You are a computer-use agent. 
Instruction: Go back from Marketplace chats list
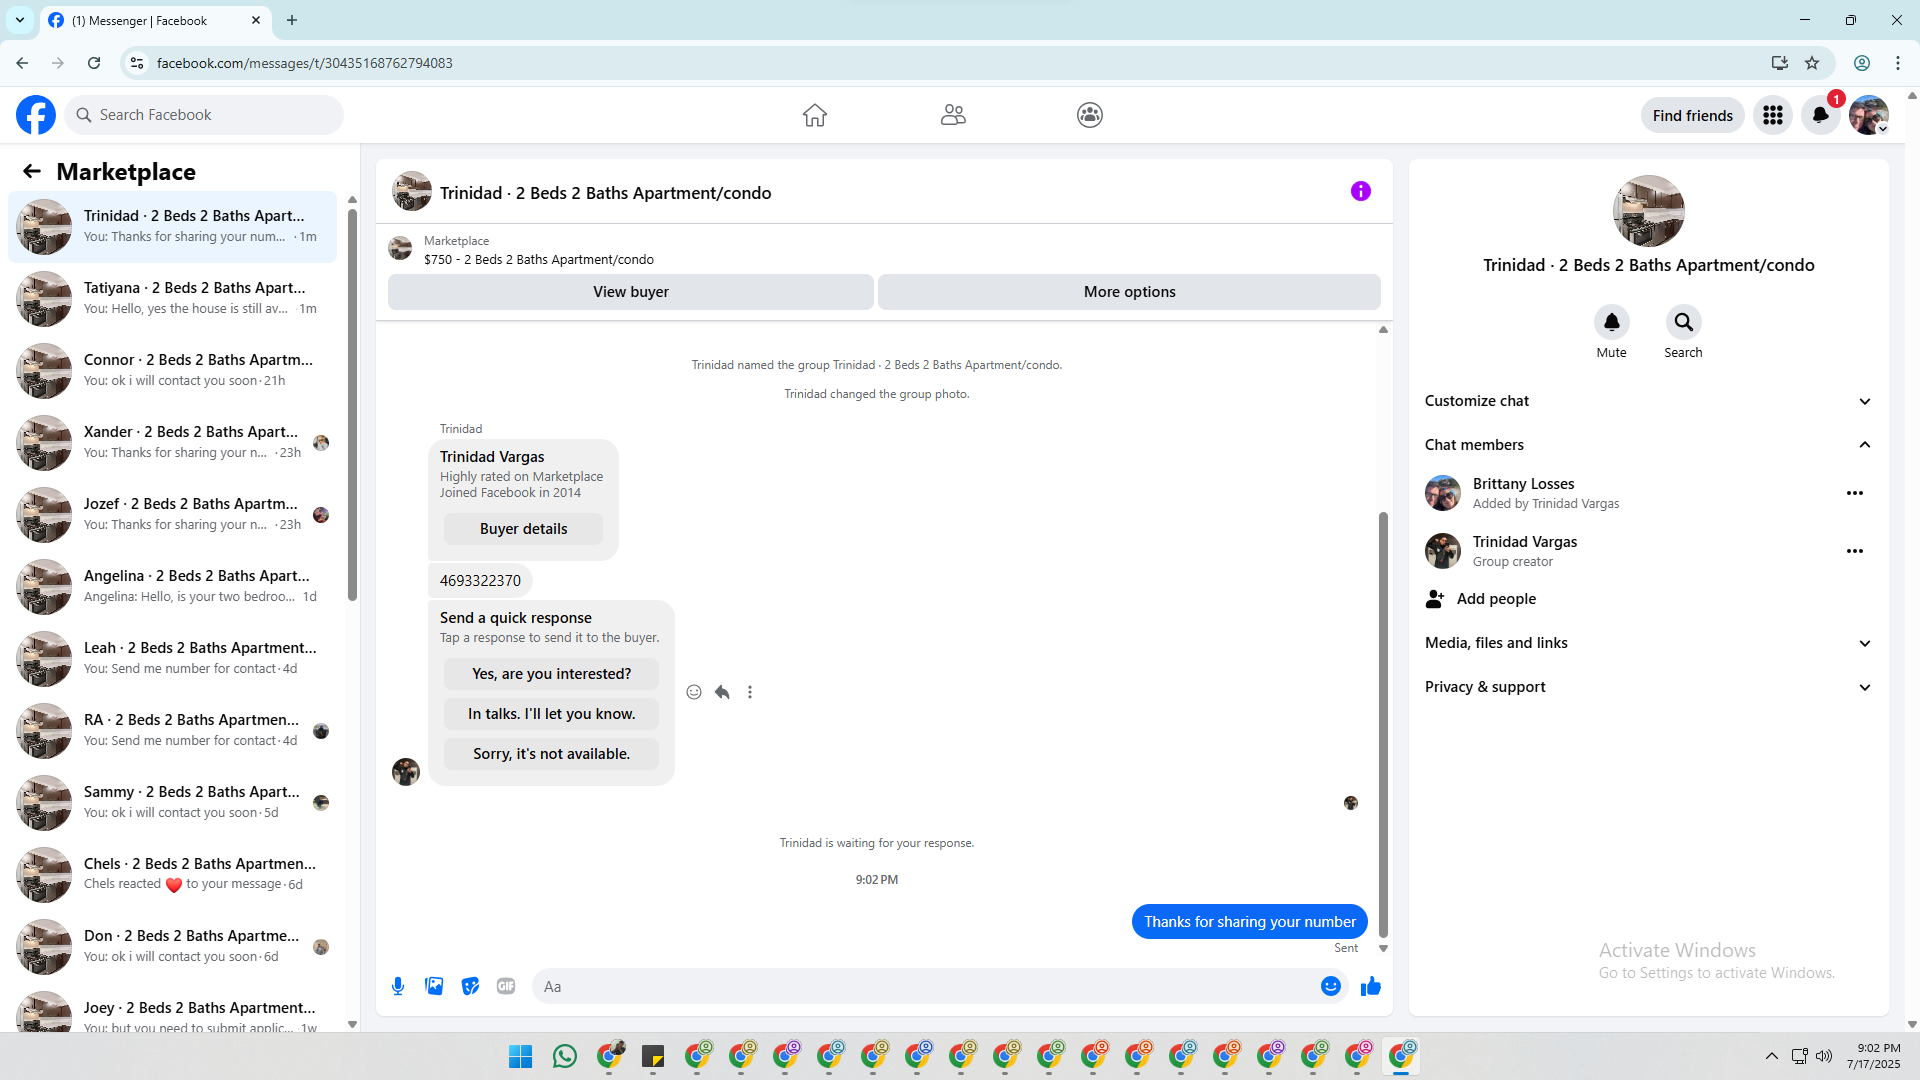[x=32, y=171]
